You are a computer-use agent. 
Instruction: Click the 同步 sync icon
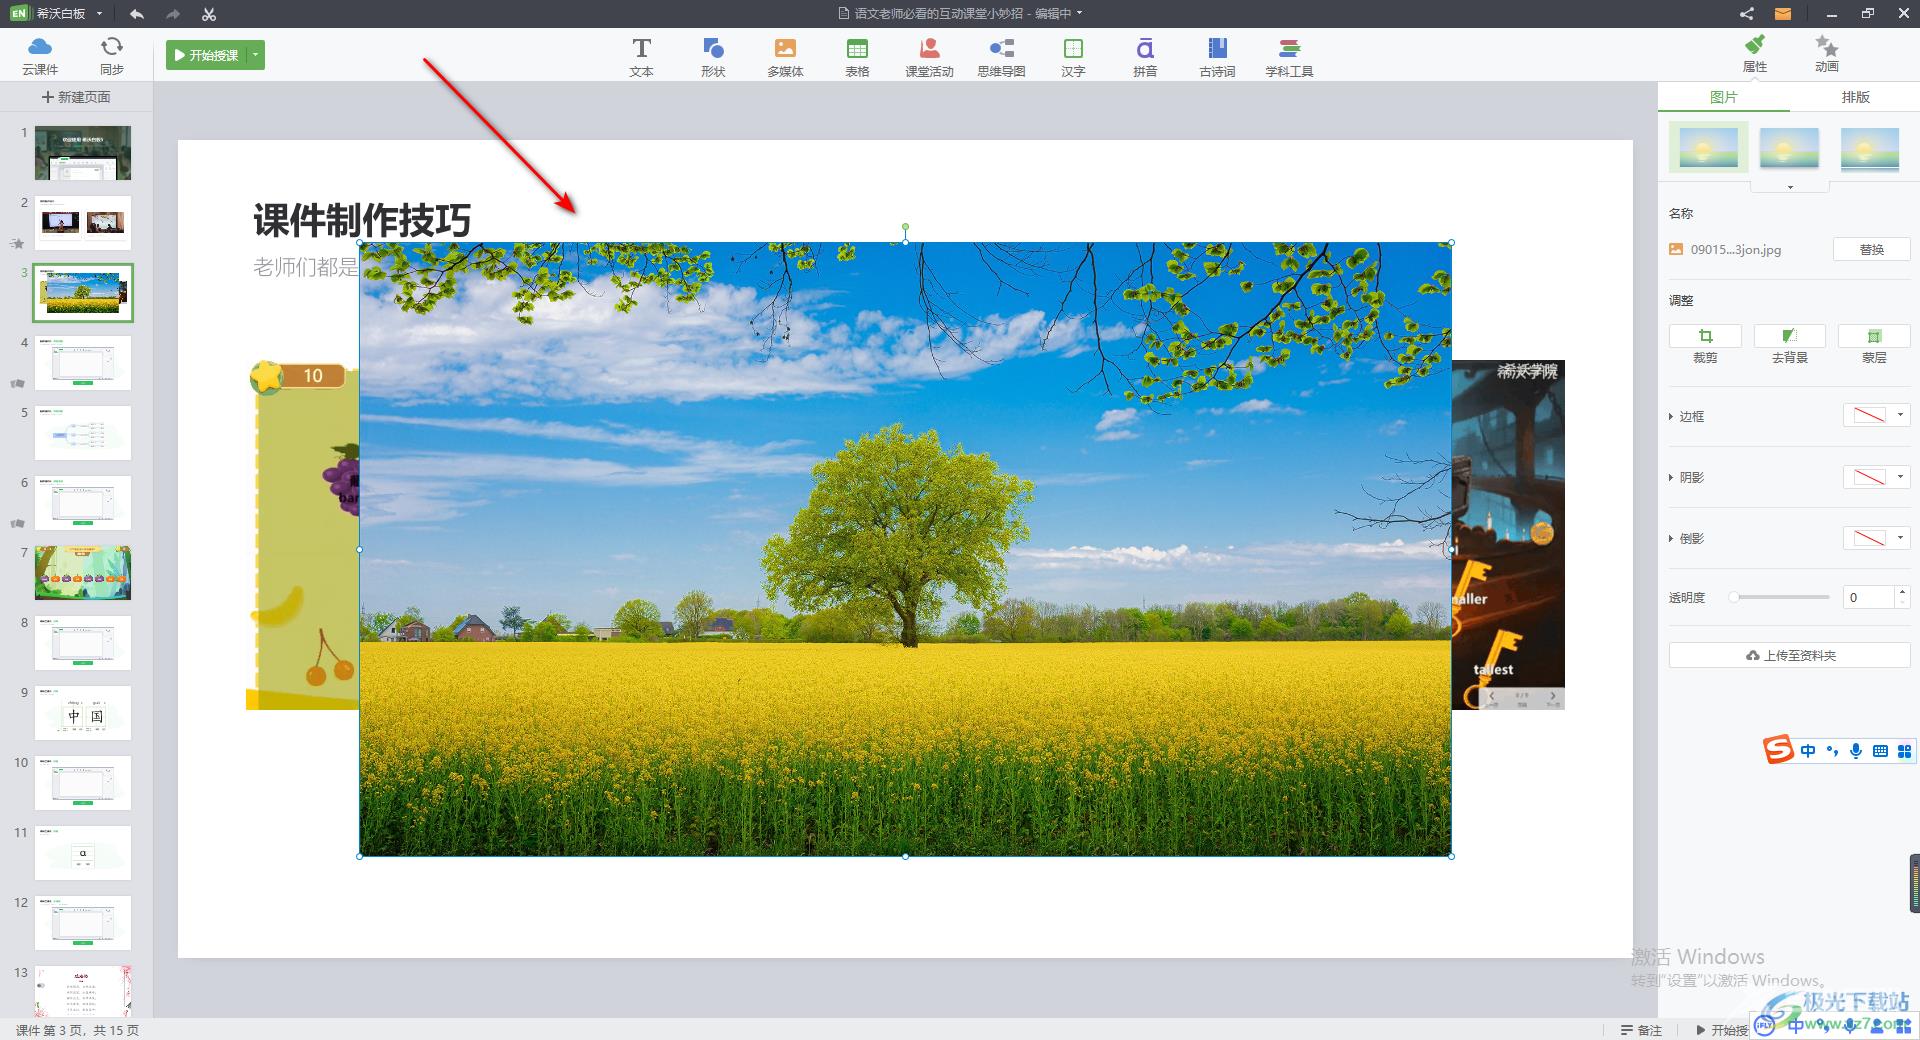click(x=112, y=55)
